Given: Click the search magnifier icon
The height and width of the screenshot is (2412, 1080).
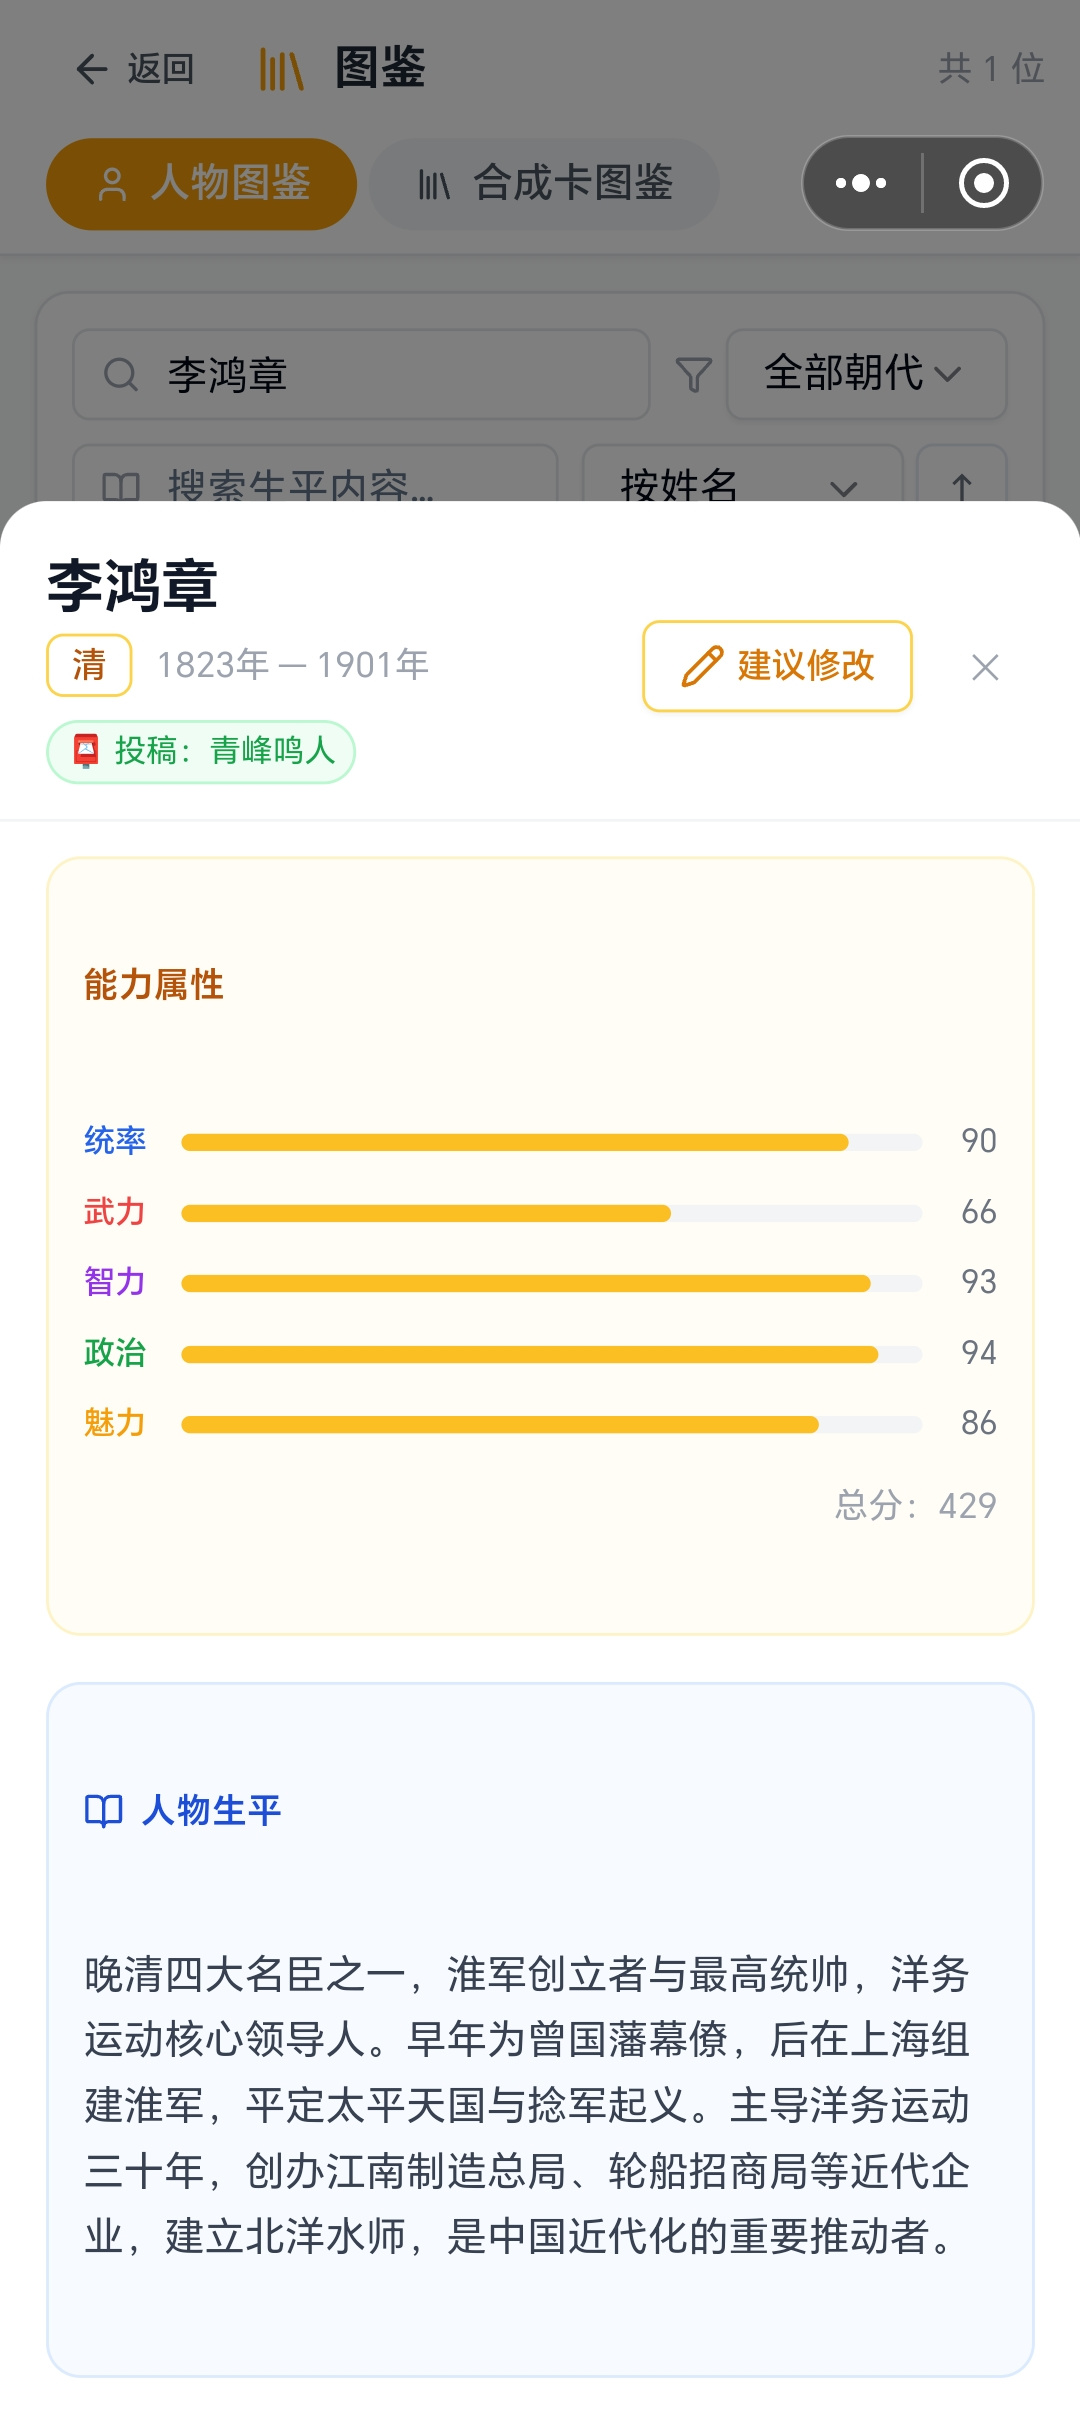Looking at the screenshot, I should tap(121, 375).
